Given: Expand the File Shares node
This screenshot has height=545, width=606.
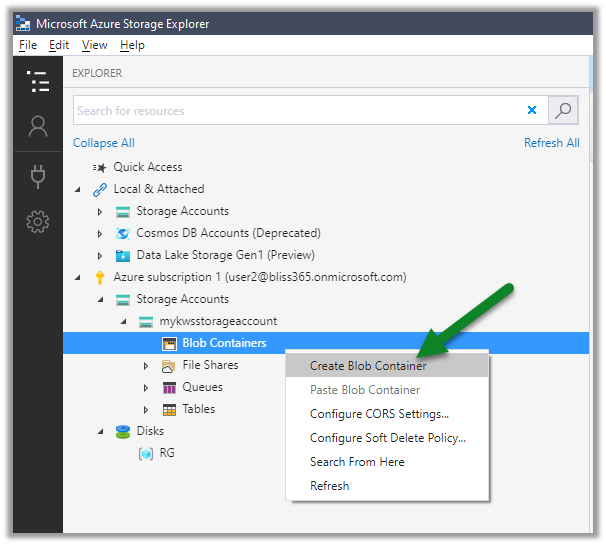Looking at the screenshot, I should coord(146,365).
